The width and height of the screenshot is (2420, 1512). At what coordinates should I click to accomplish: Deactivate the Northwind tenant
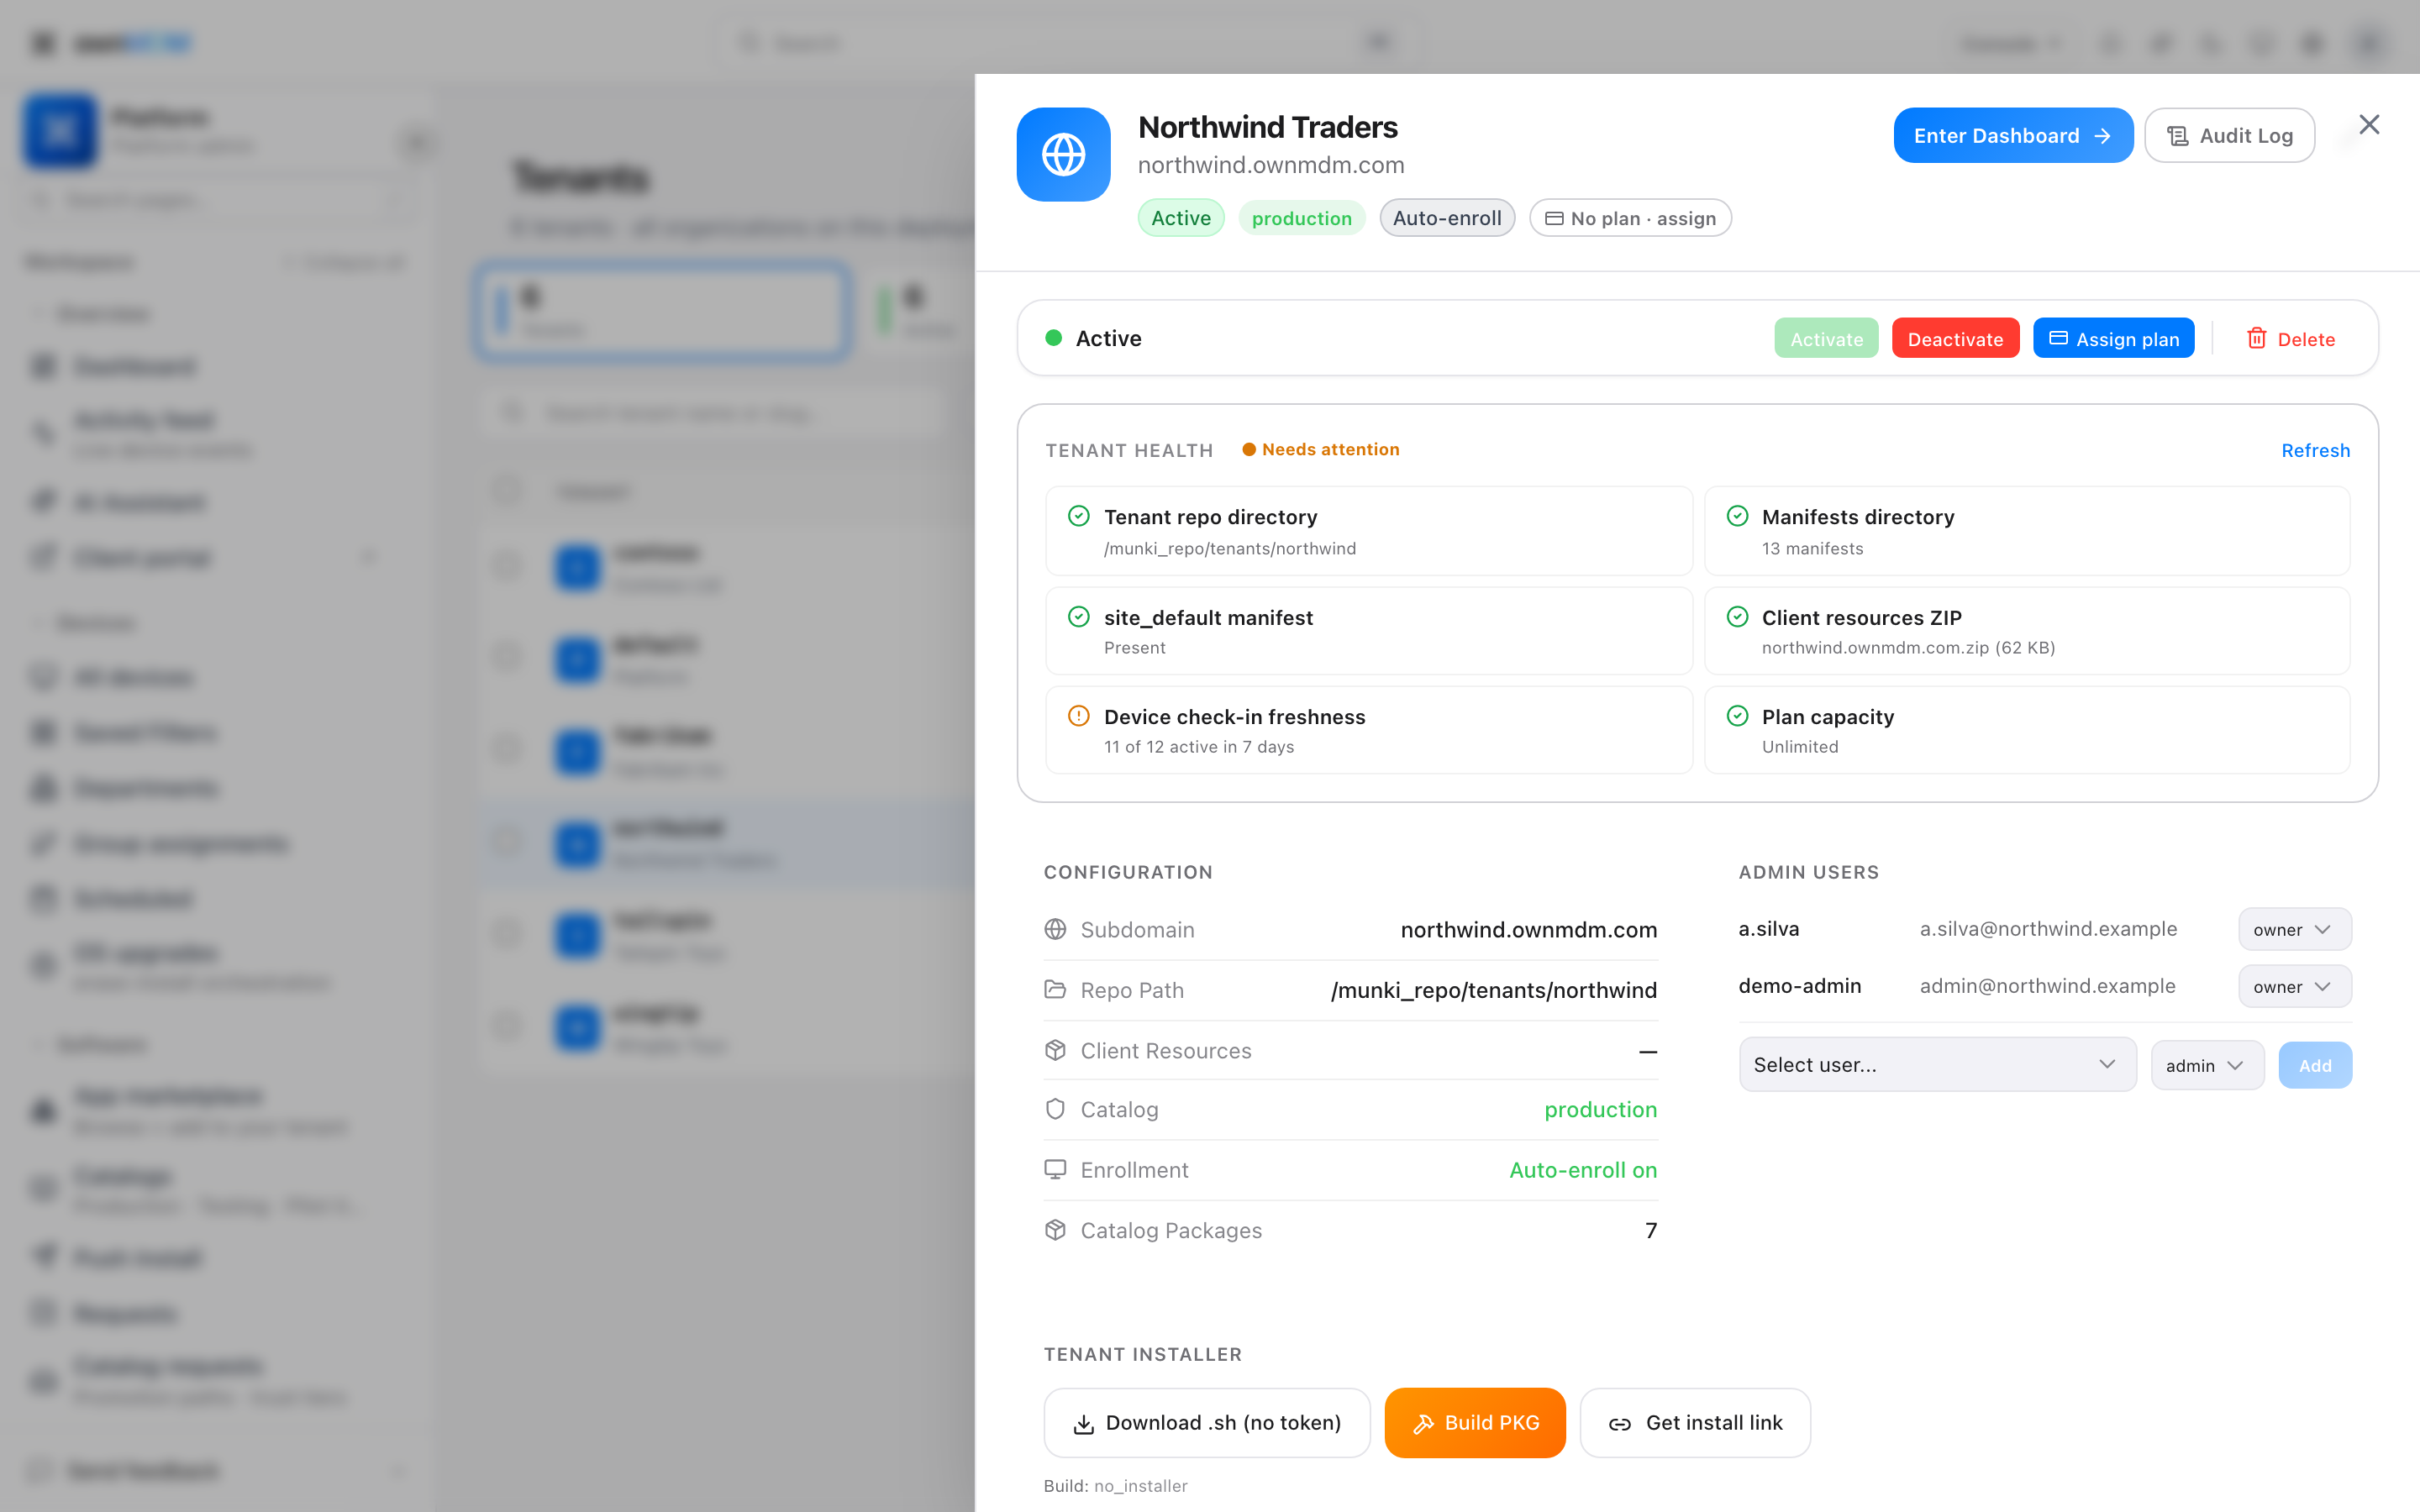1955,339
